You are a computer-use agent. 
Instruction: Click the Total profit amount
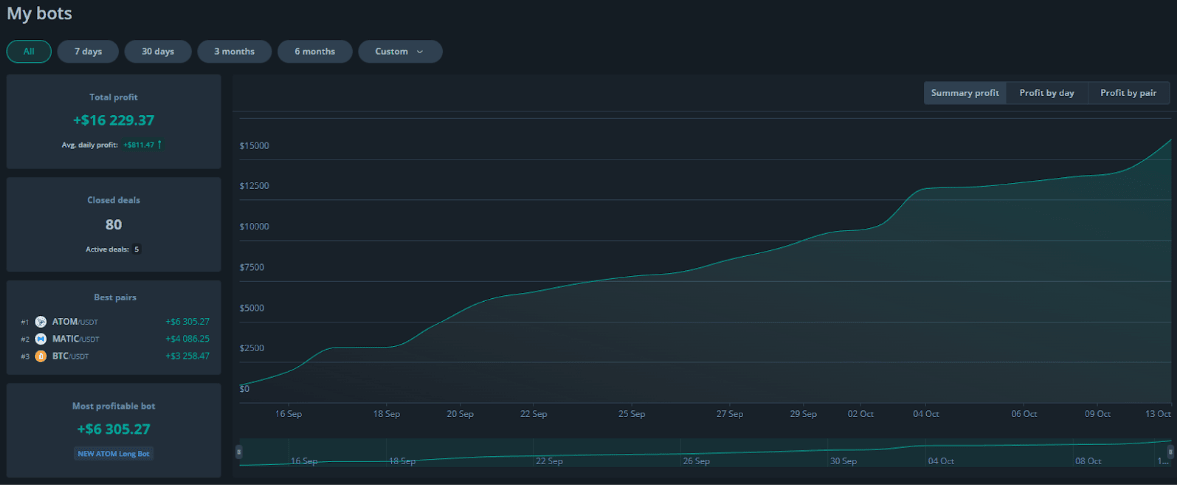114,120
